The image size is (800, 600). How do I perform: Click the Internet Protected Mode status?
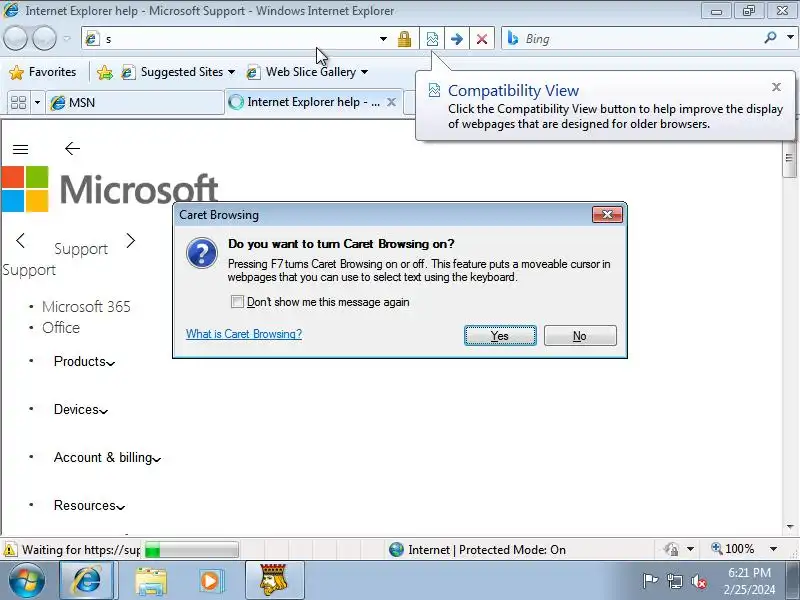pyautogui.click(x=477, y=549)
